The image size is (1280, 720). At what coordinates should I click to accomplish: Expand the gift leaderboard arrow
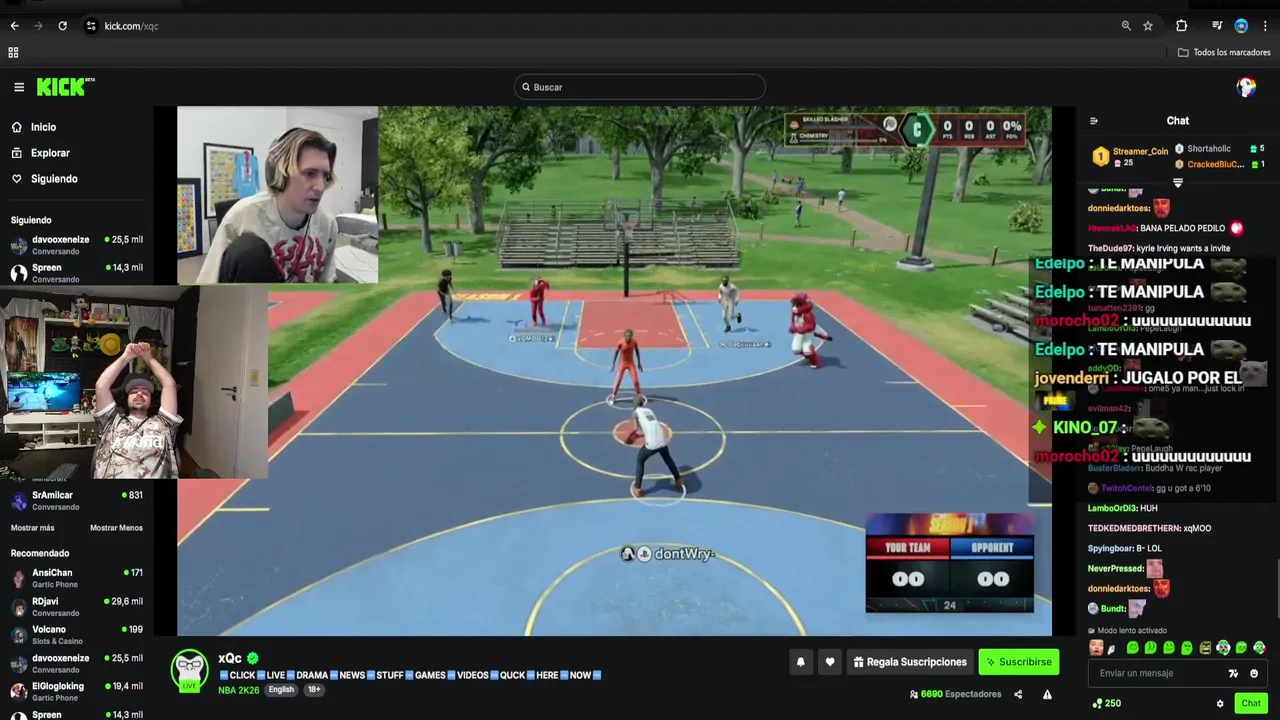1177,183
